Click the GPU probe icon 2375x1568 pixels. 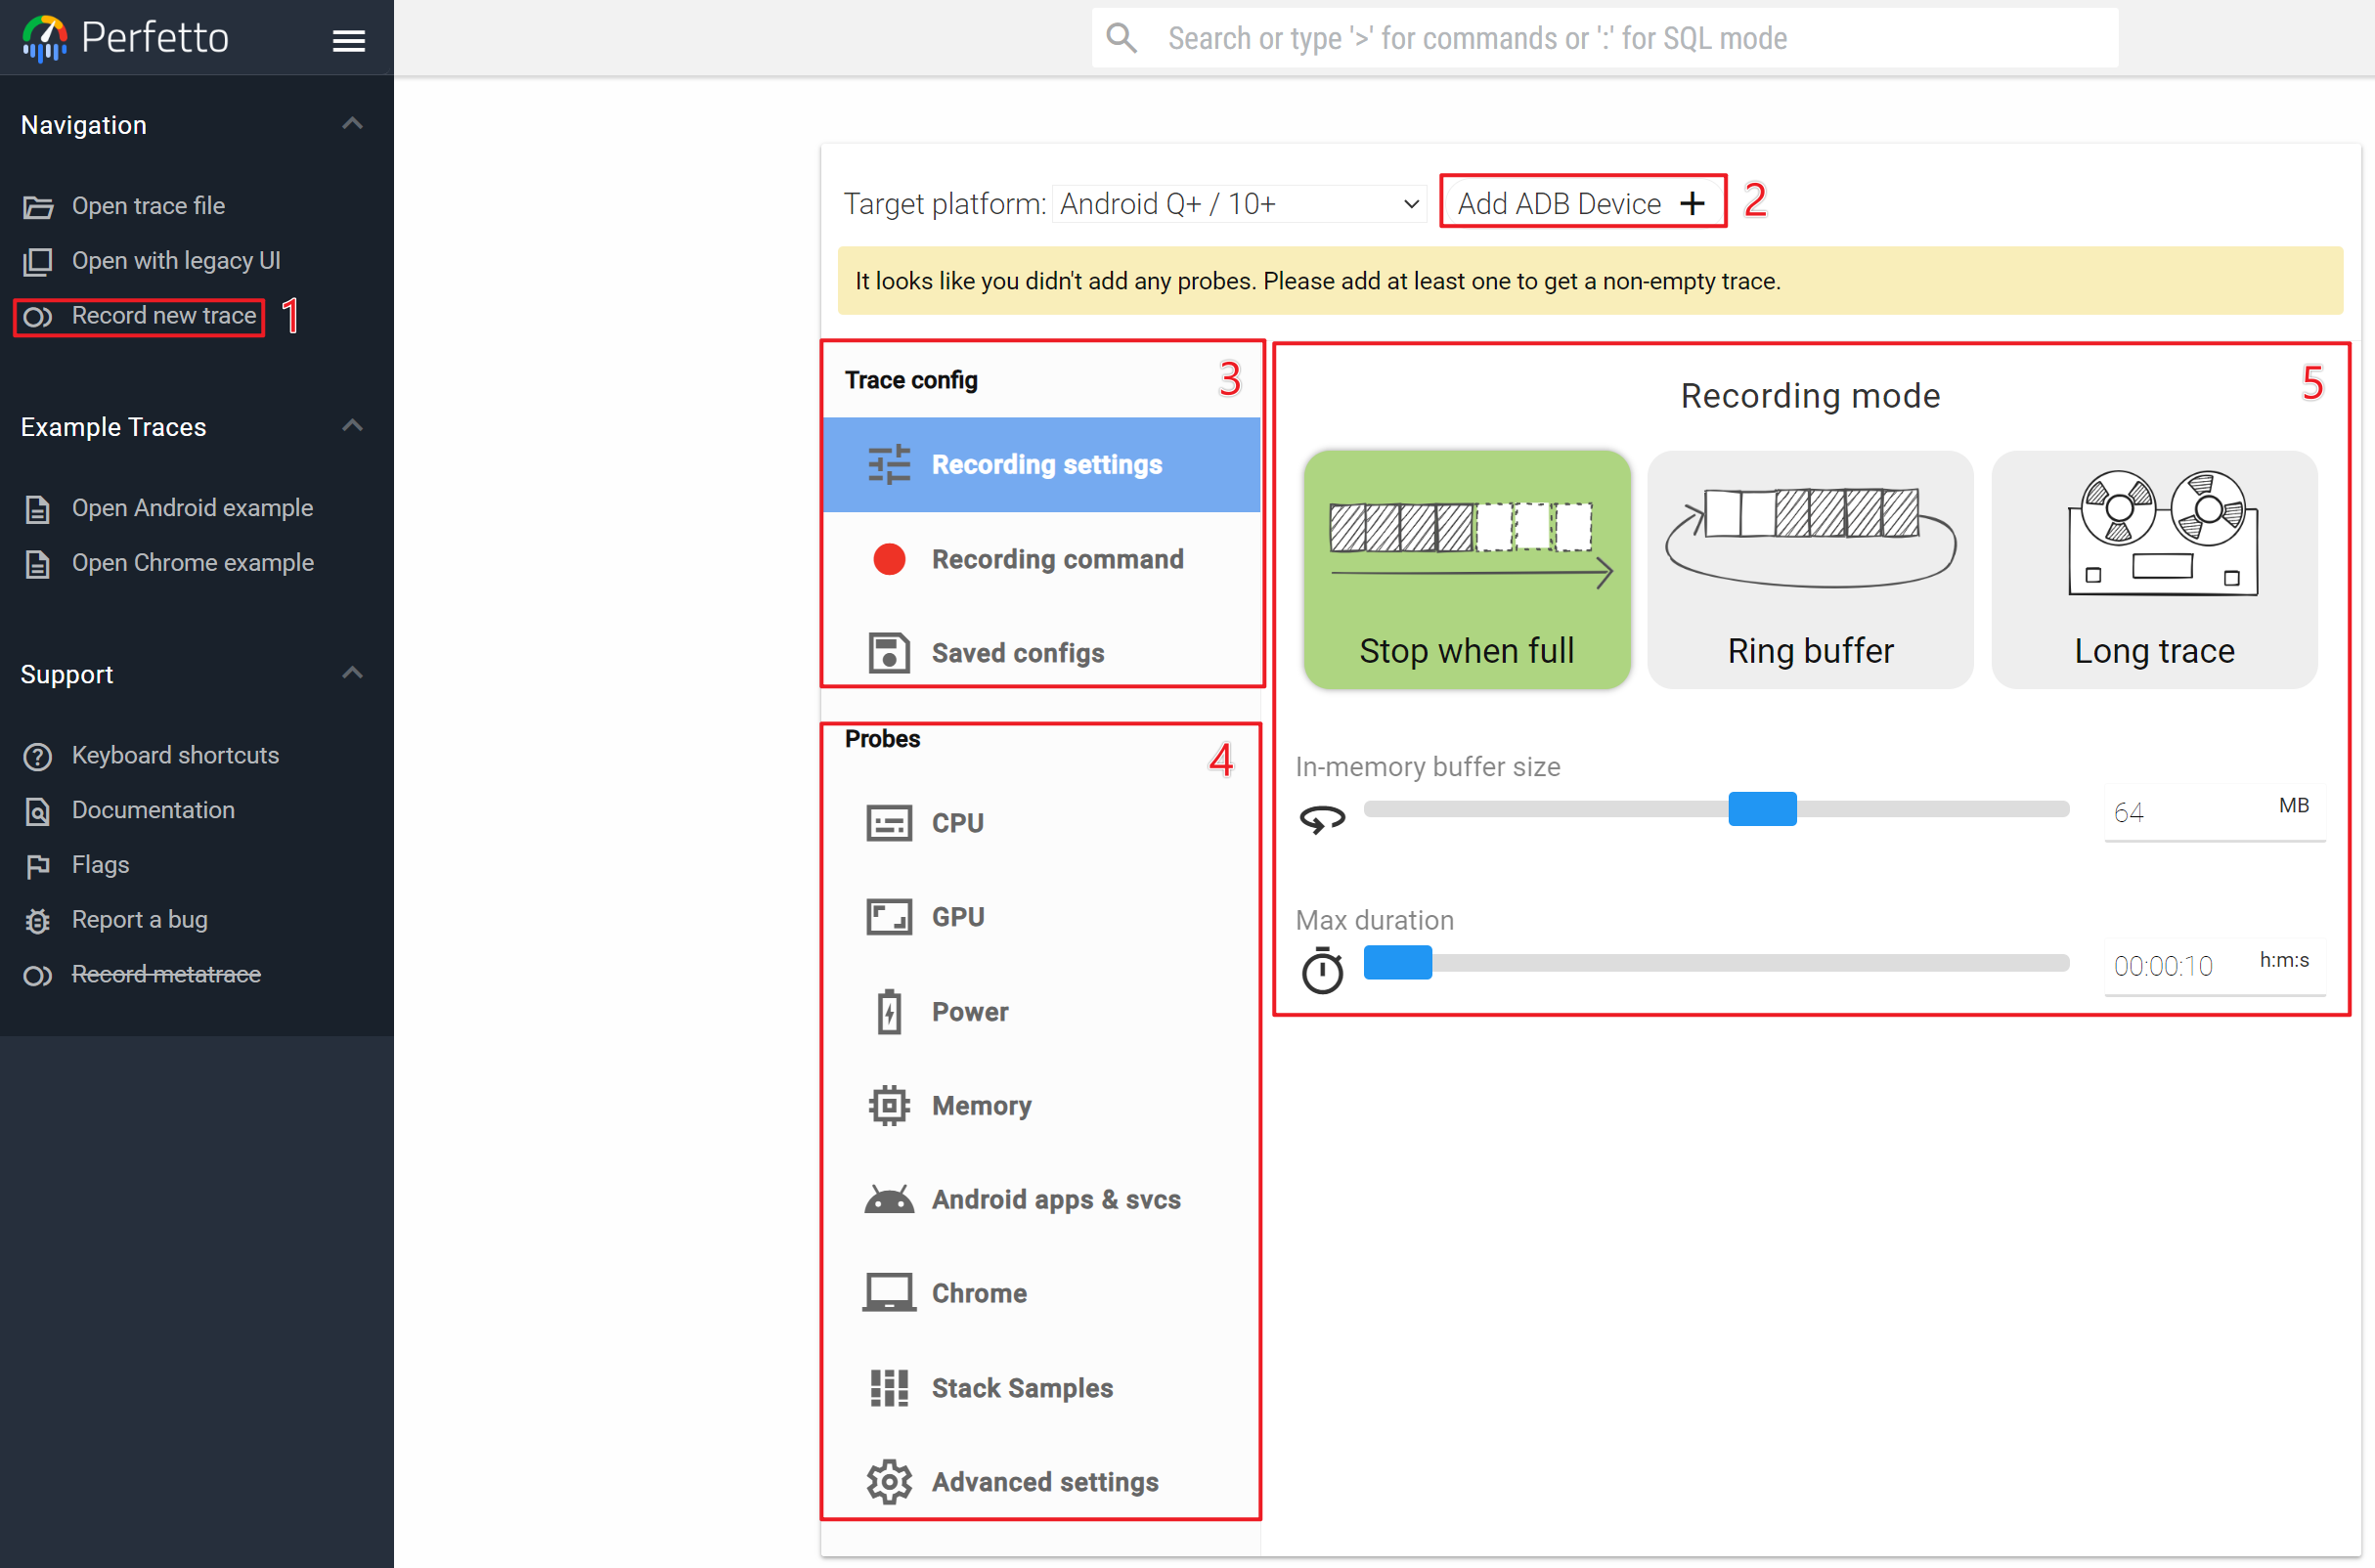point(889,917)
